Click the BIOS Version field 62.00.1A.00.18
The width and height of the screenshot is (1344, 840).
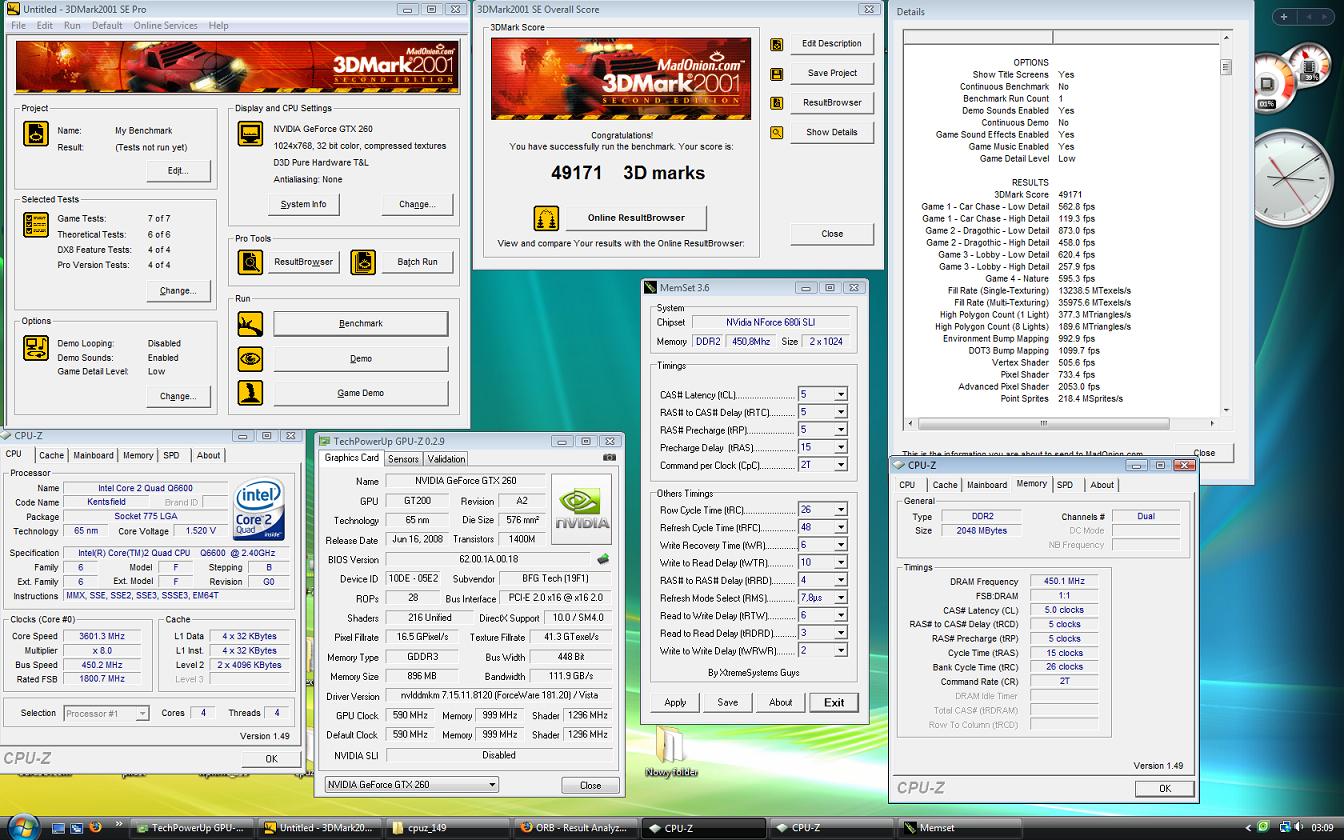point(488,560)
